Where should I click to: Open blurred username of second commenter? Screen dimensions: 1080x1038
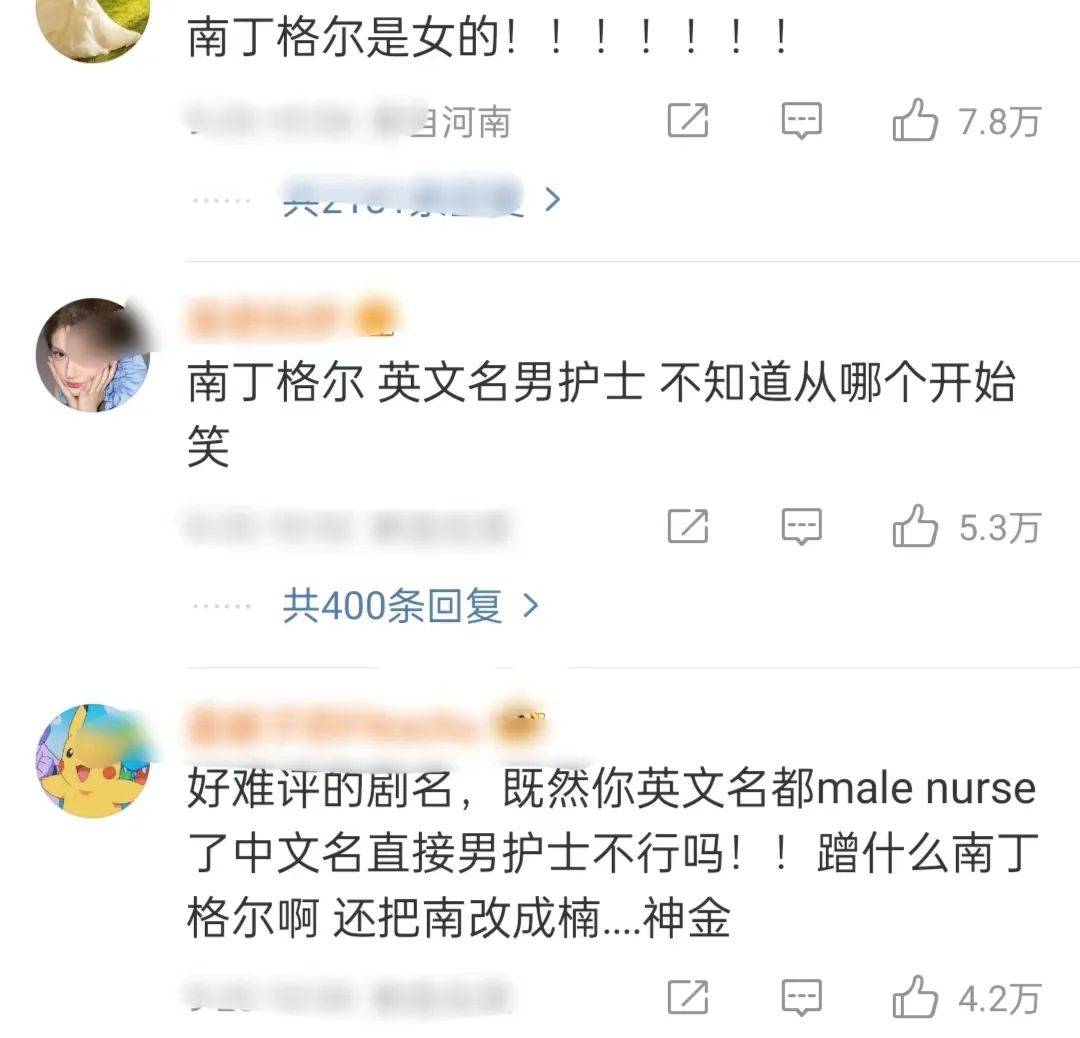[x=262, y=320]
